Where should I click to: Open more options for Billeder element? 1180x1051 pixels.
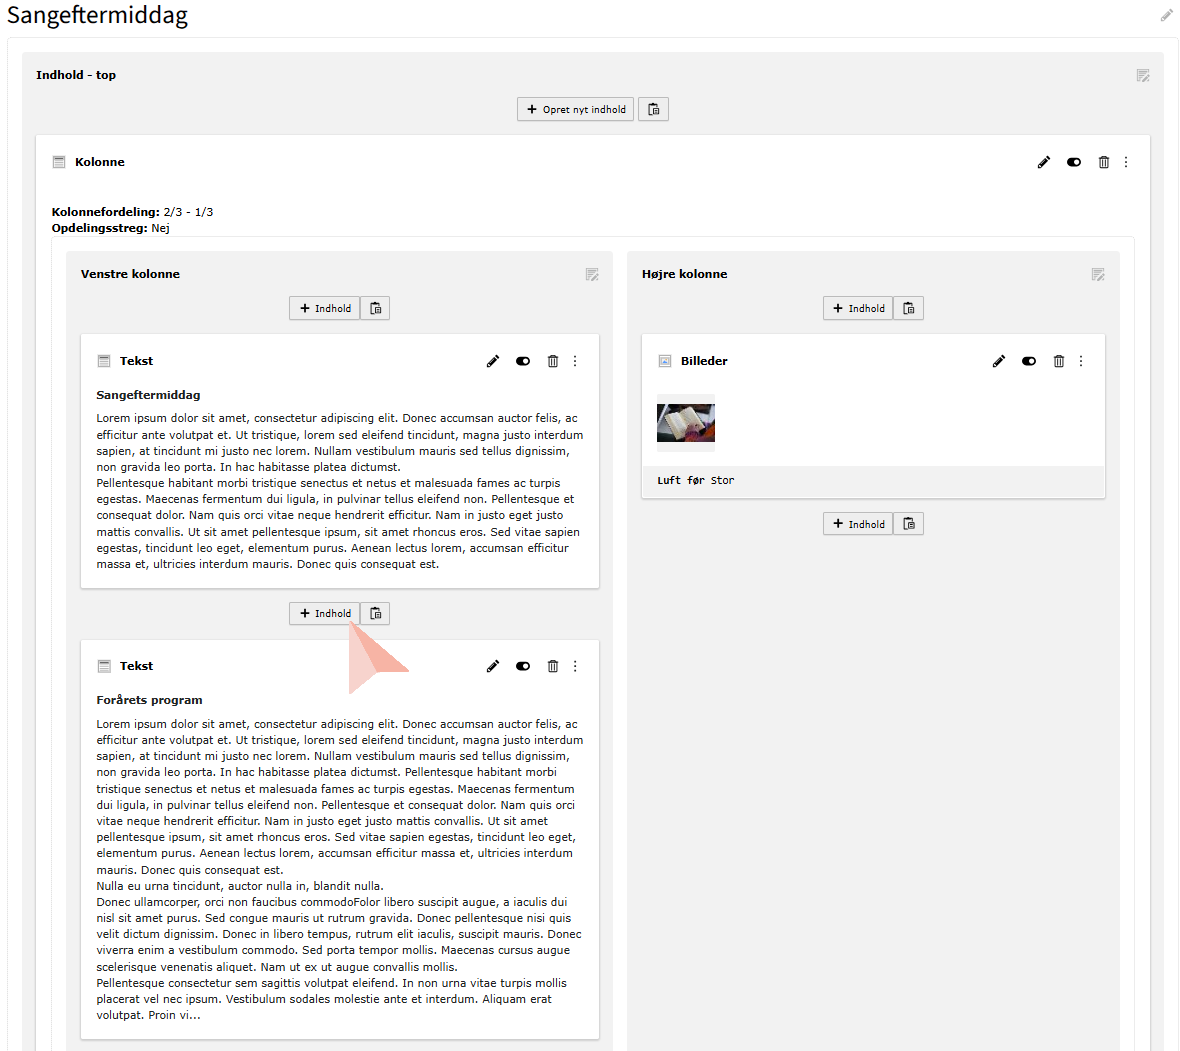point(1081,361)
